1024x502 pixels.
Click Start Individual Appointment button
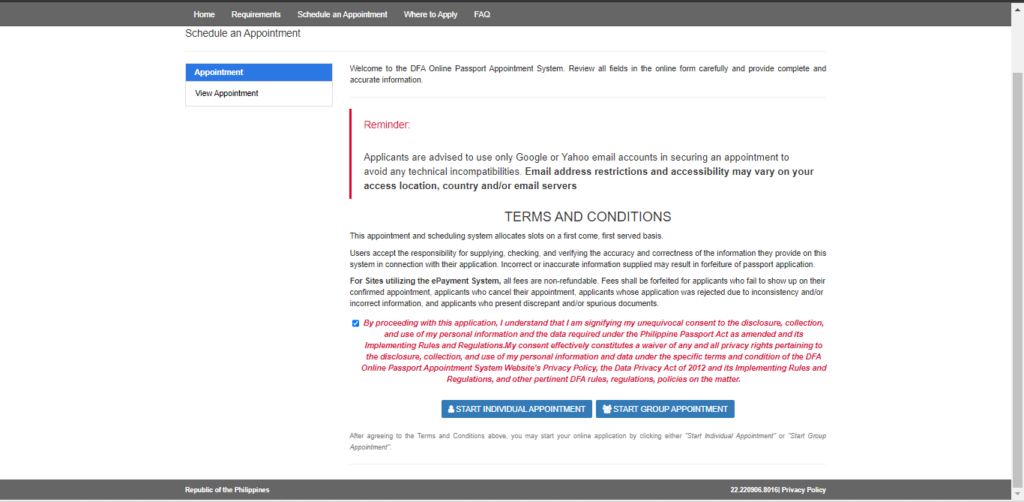(517, 409)
